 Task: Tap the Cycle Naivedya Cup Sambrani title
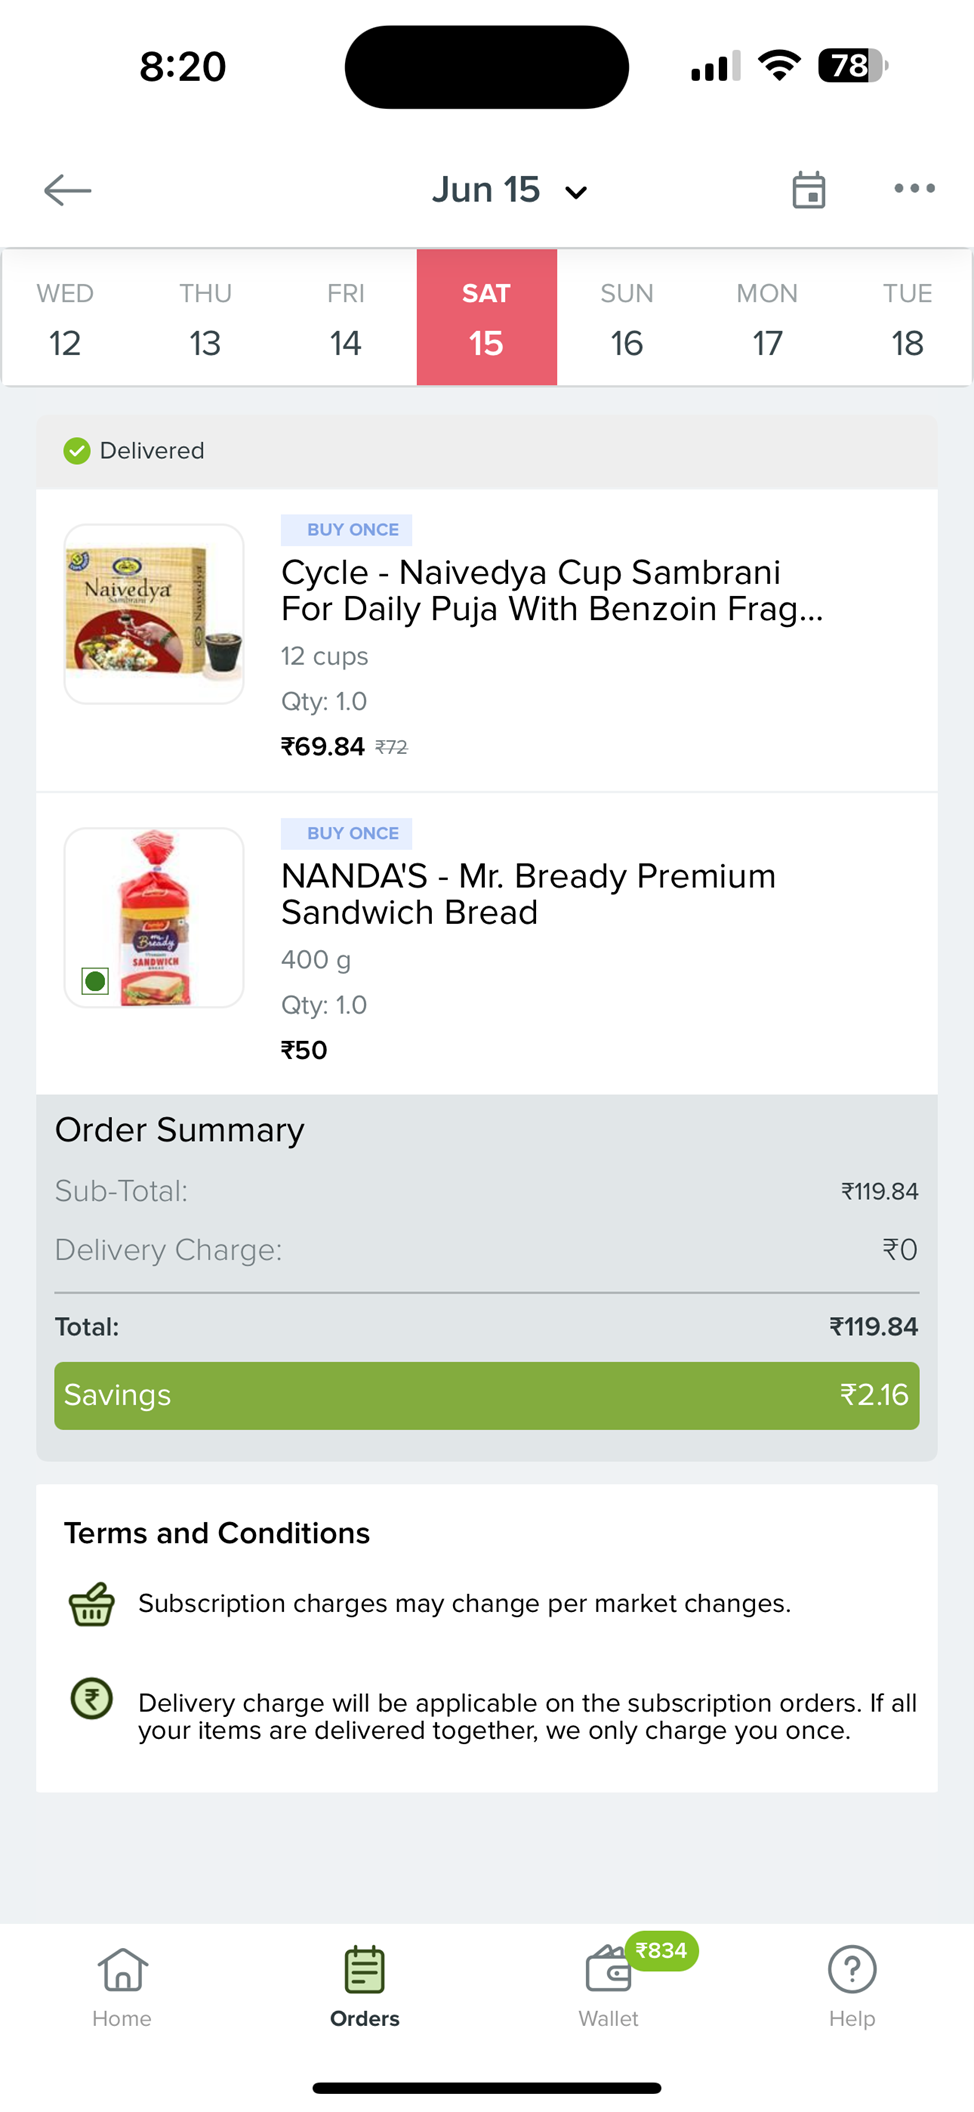pos(552,590)
